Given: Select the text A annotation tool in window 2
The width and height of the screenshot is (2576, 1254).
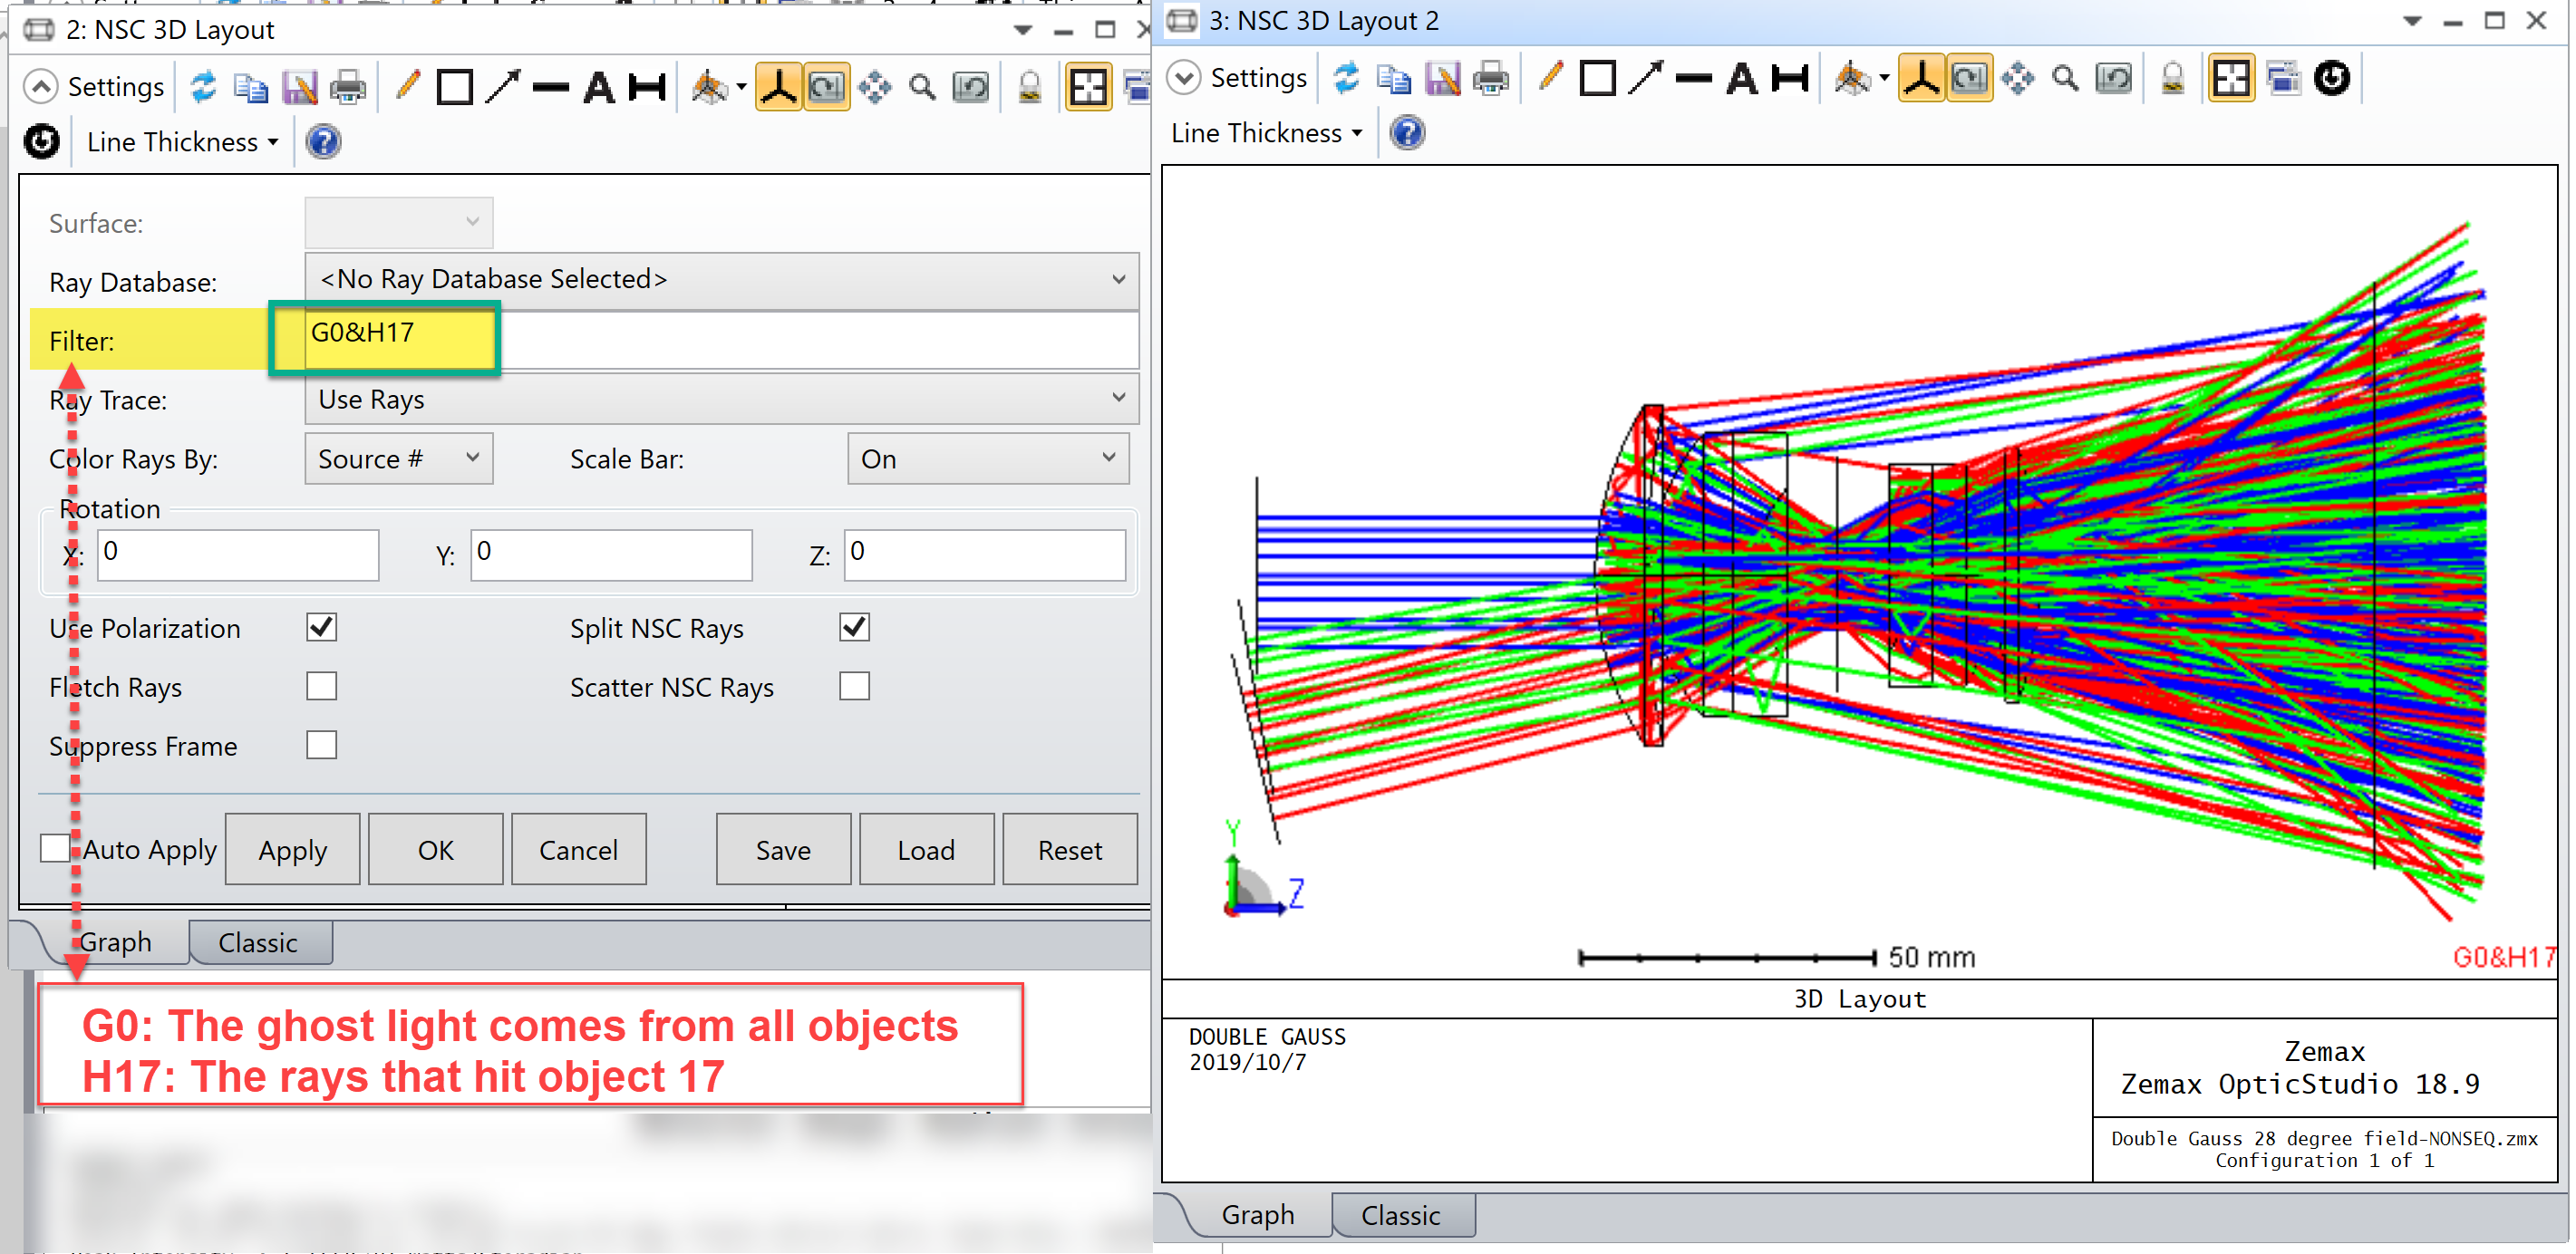Looking at the screenshot, I should [x=599, y=87].
